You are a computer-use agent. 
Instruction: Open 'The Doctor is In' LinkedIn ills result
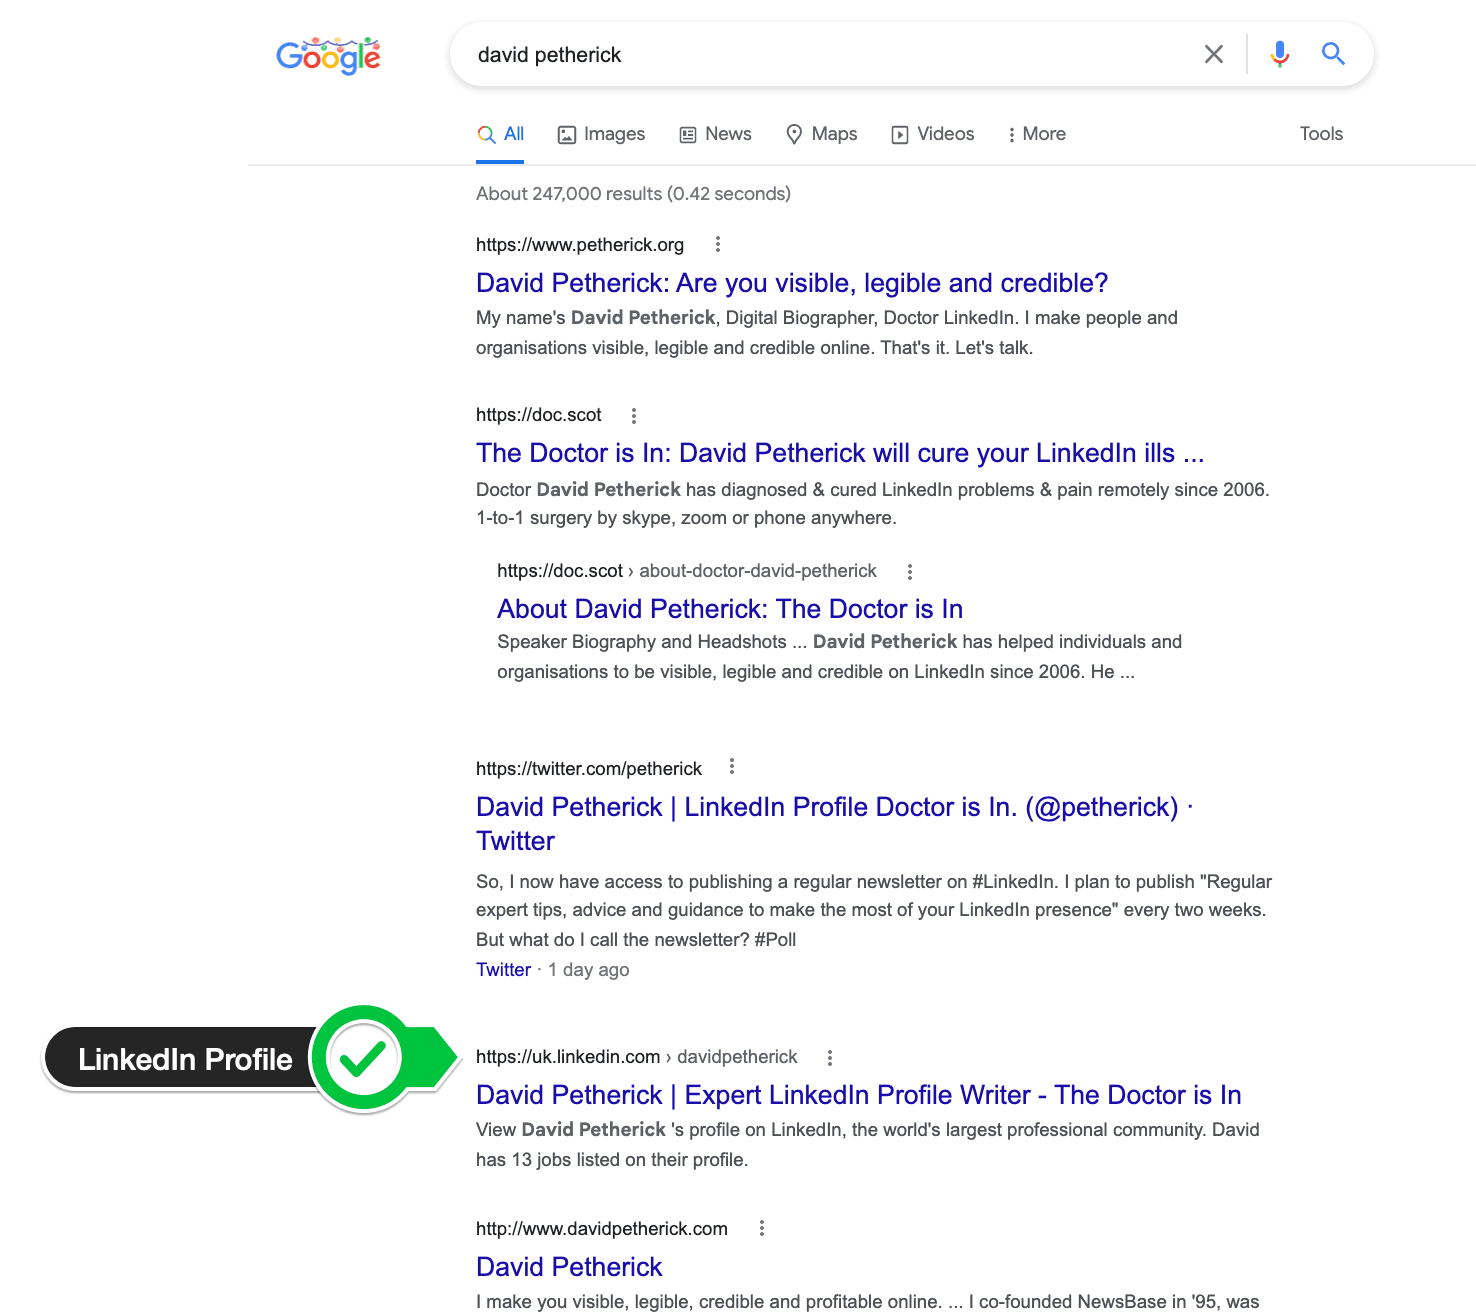840,453
